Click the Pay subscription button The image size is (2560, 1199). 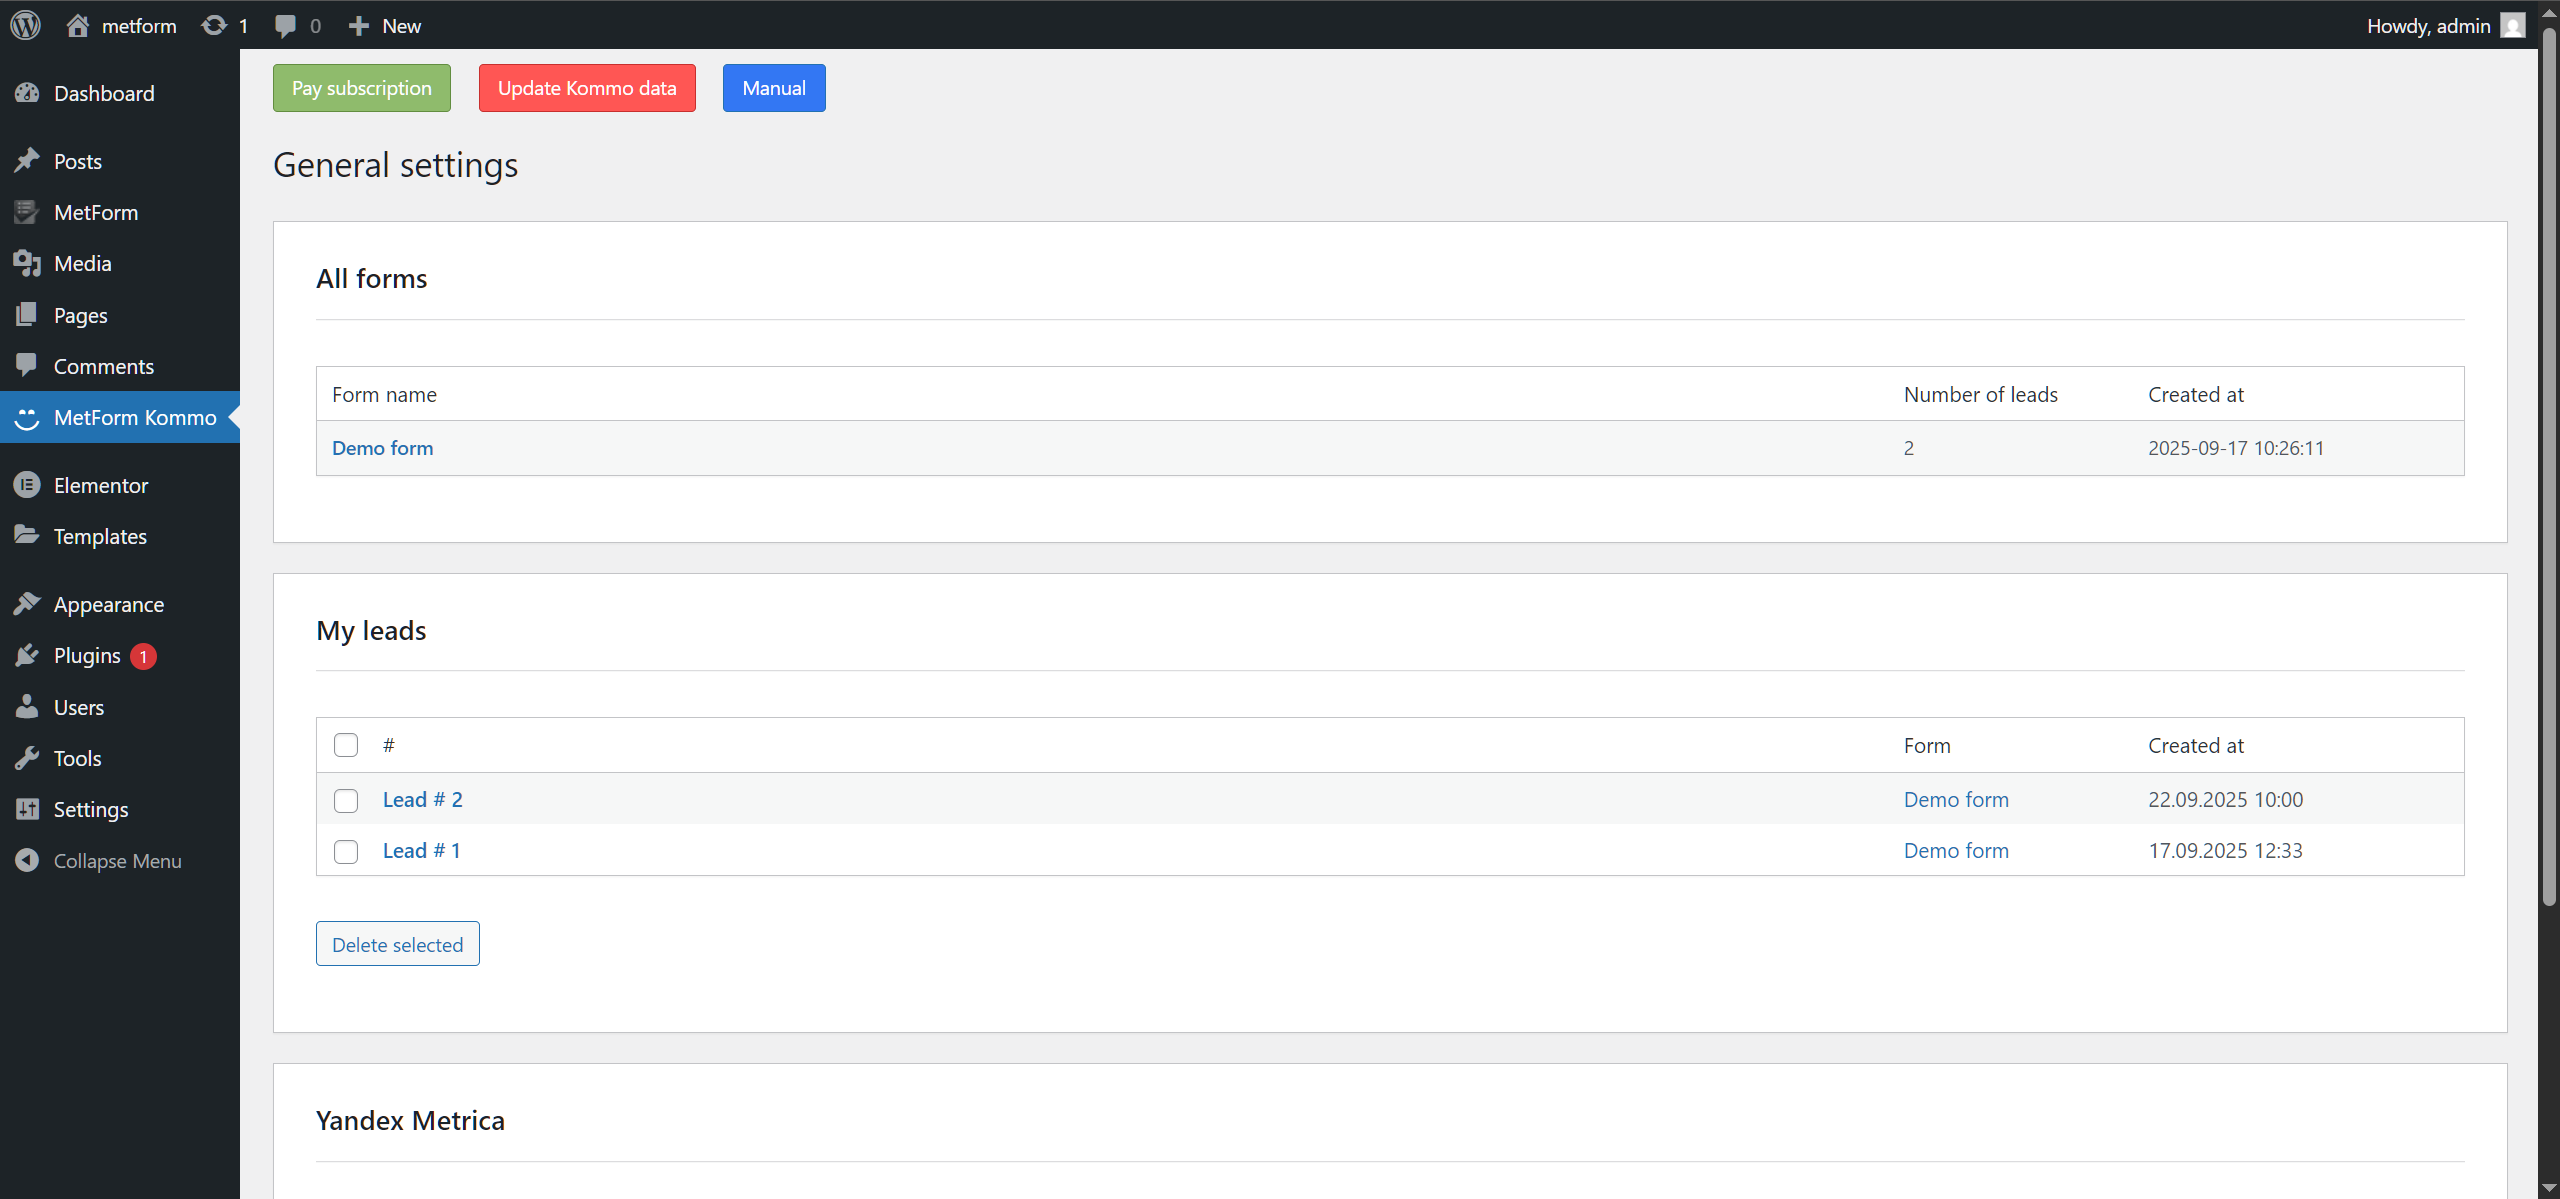(x=361, y=87)
